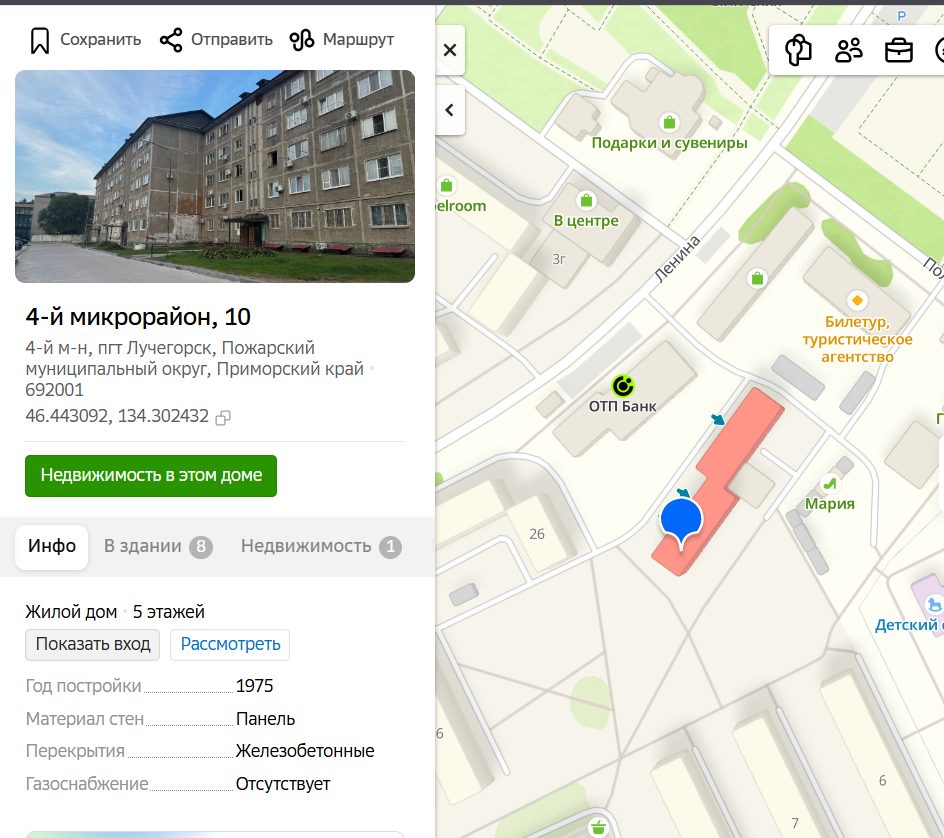Click the Отправить label

click(232, 40)
